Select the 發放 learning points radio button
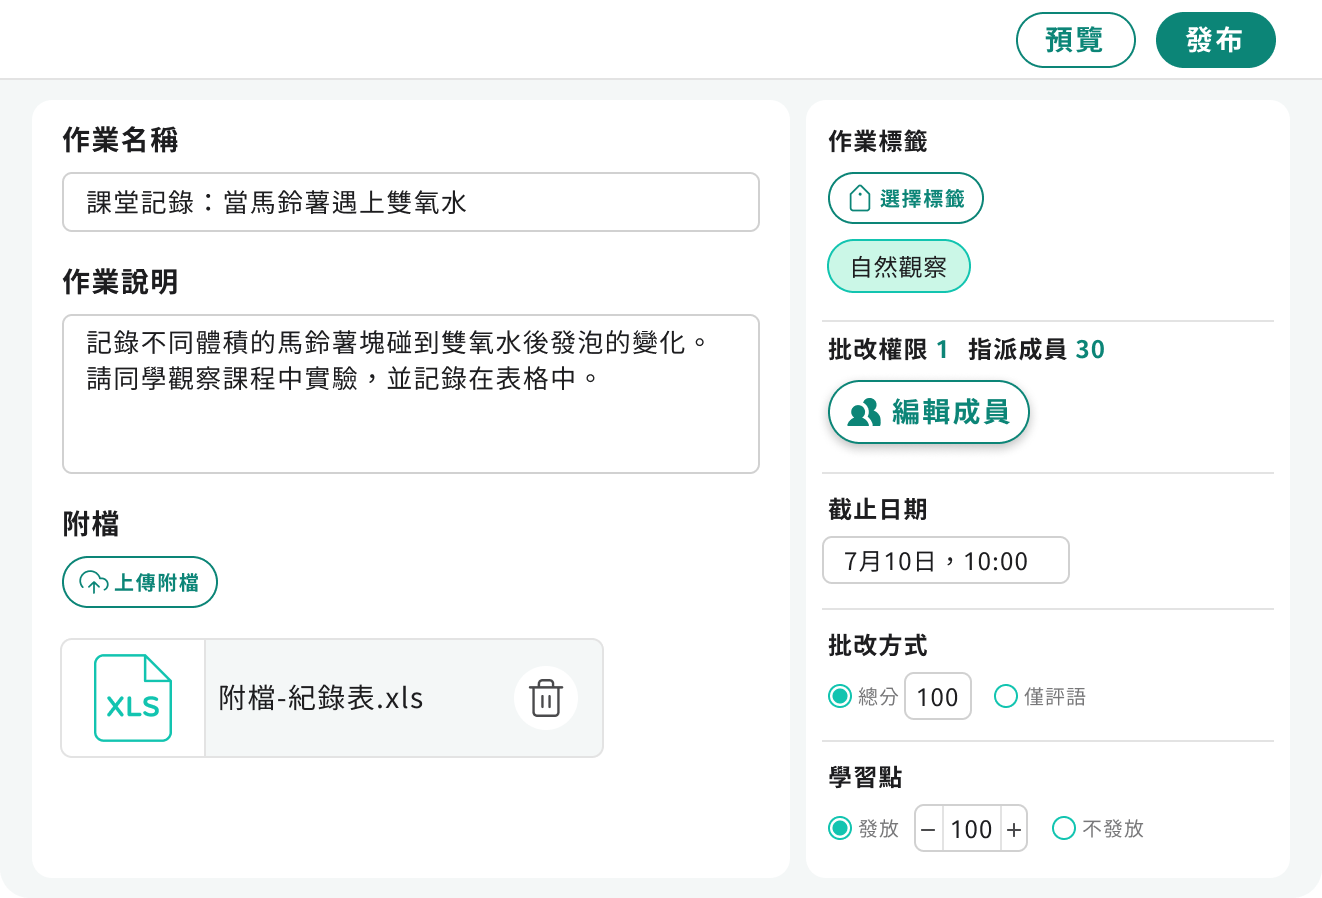Screen dimensions: 1322x898 840,828
